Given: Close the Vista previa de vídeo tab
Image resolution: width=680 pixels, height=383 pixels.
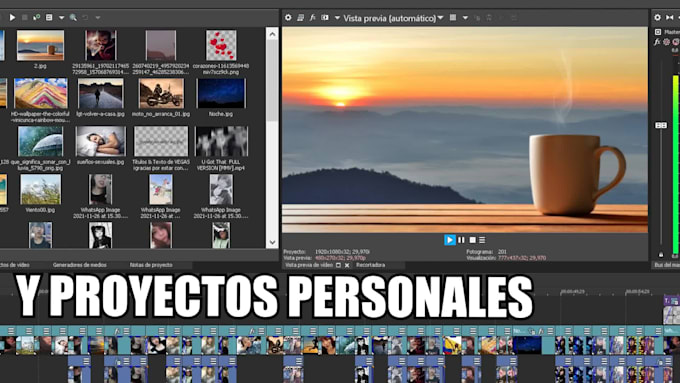Looking at the screenshot, I should tap(347, 265).
